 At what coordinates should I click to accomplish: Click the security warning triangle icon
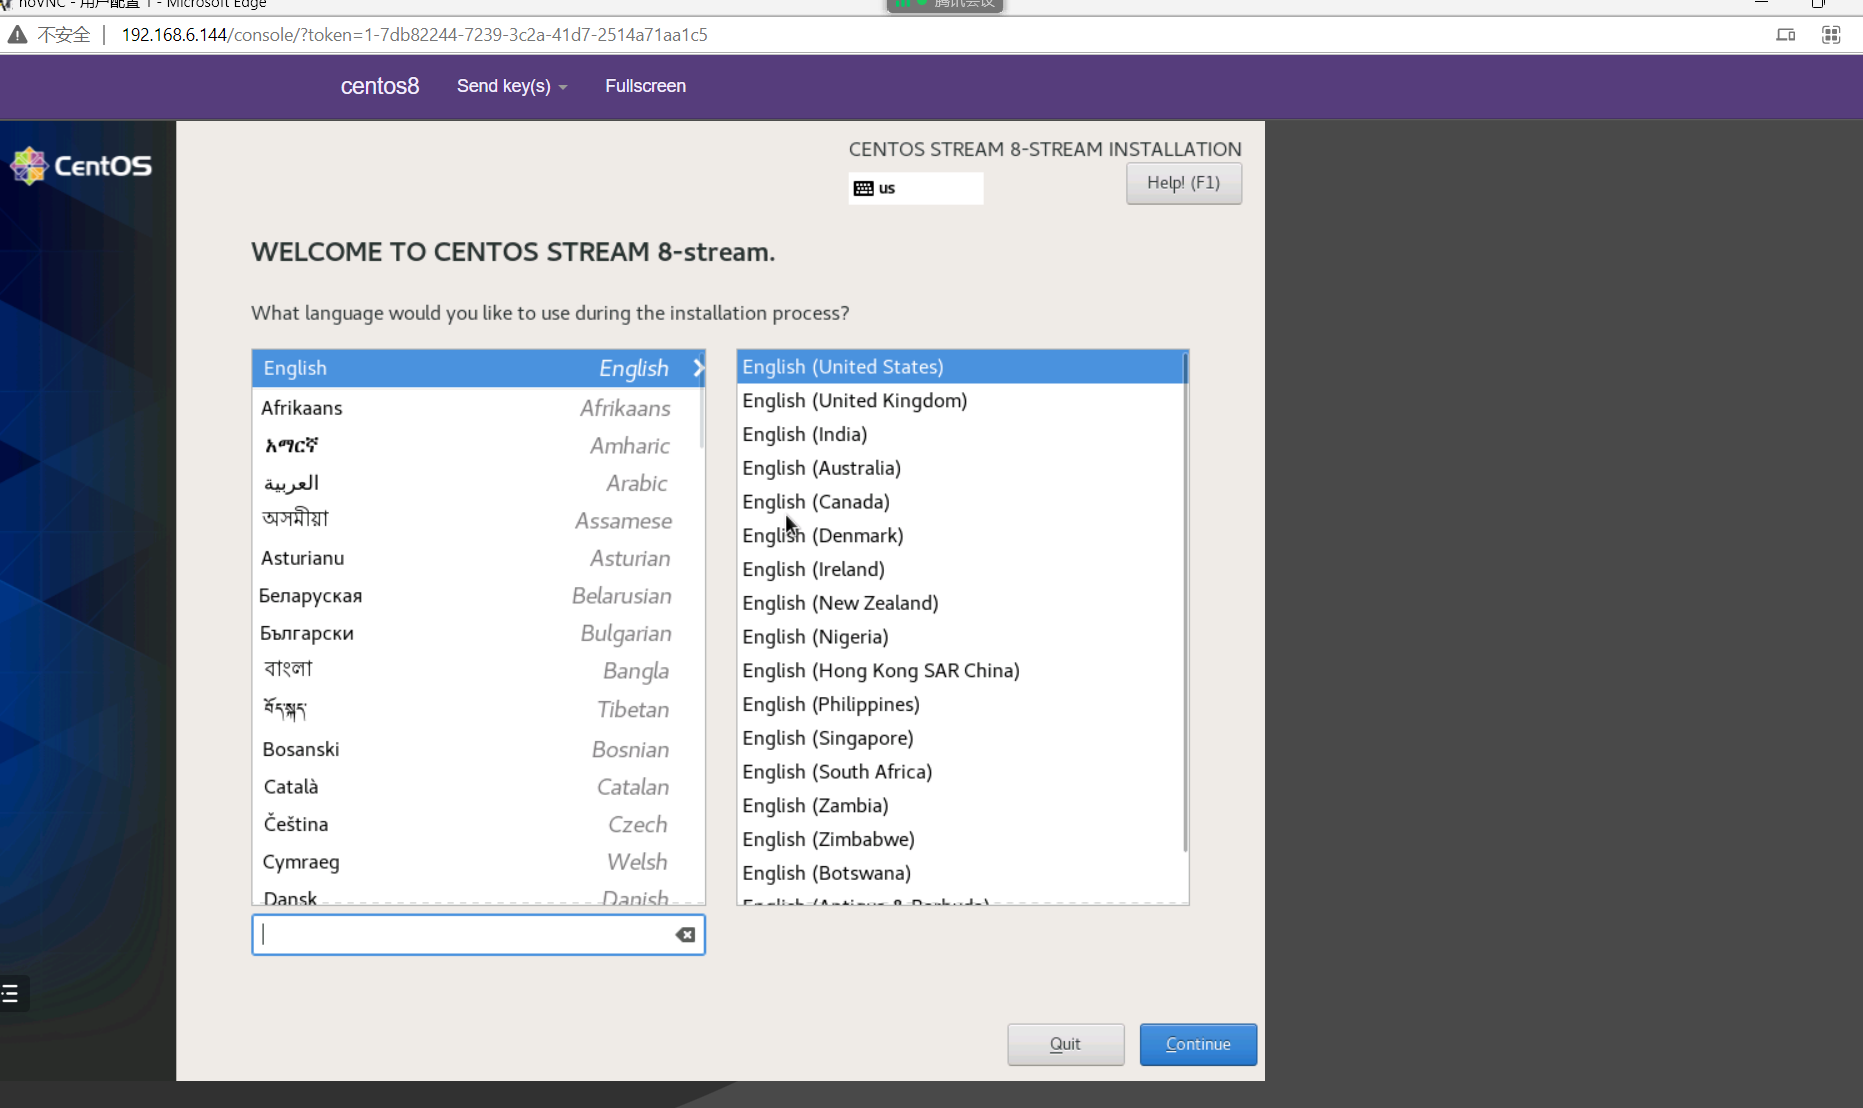point(17,35)
